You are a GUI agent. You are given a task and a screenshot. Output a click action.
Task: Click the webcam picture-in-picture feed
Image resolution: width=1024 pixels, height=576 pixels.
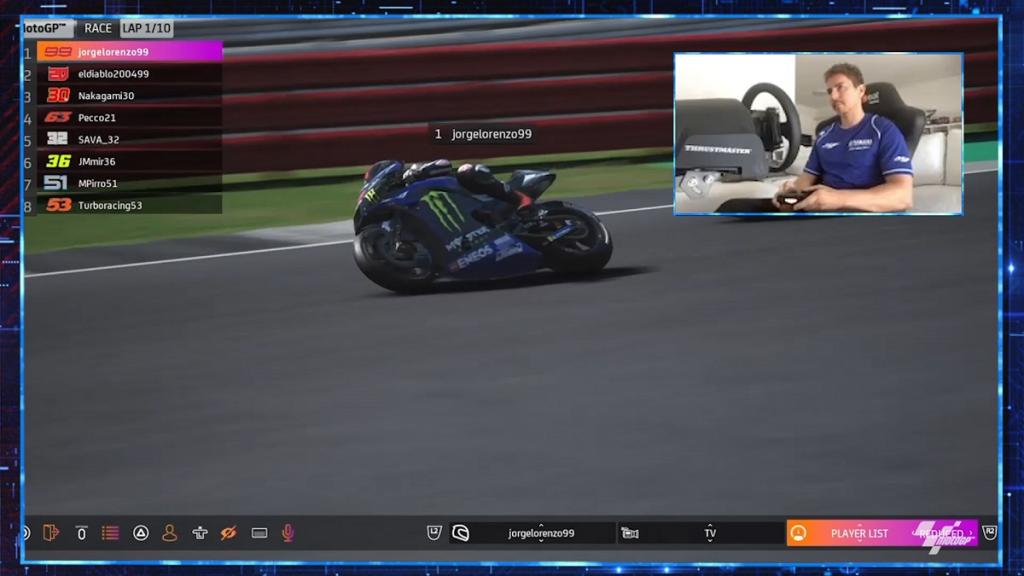[x=818, y=134]
